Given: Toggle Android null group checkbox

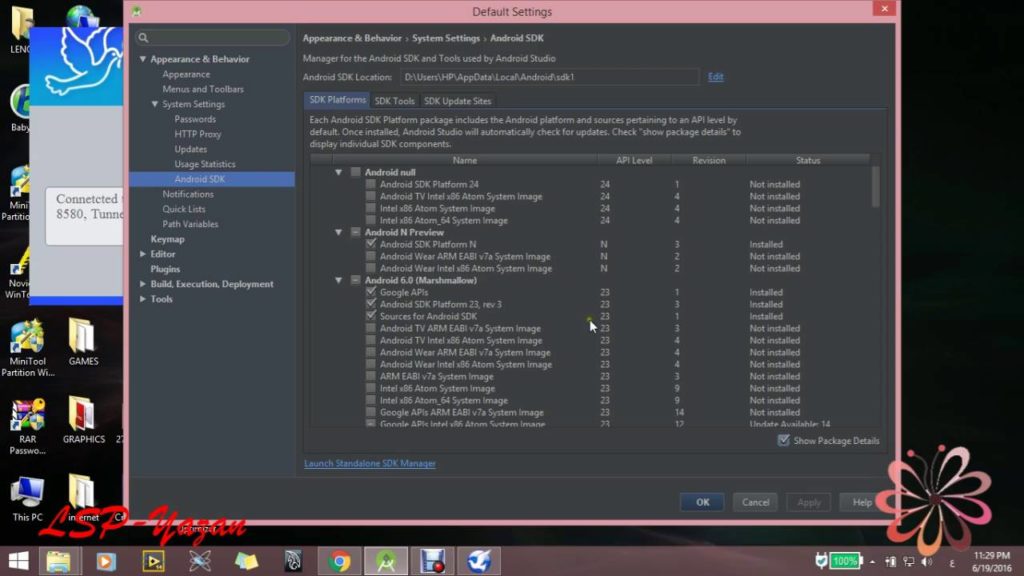Looking at the screenshot, I should 355,172.
